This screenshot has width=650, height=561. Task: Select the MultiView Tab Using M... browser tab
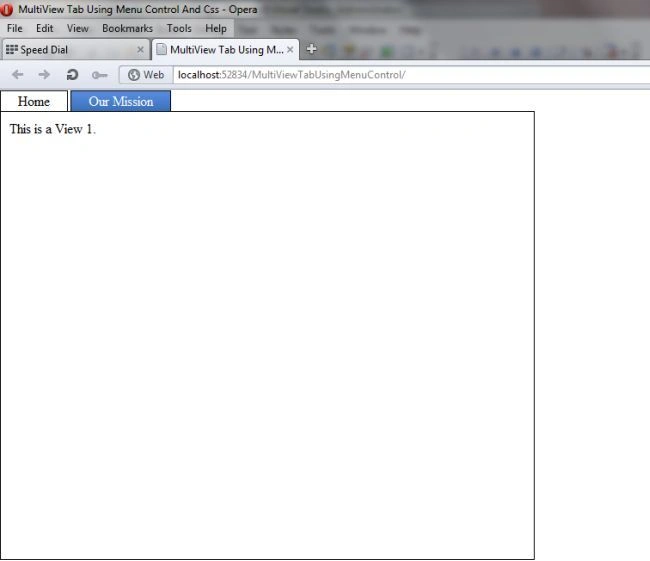tap(226, 50)
